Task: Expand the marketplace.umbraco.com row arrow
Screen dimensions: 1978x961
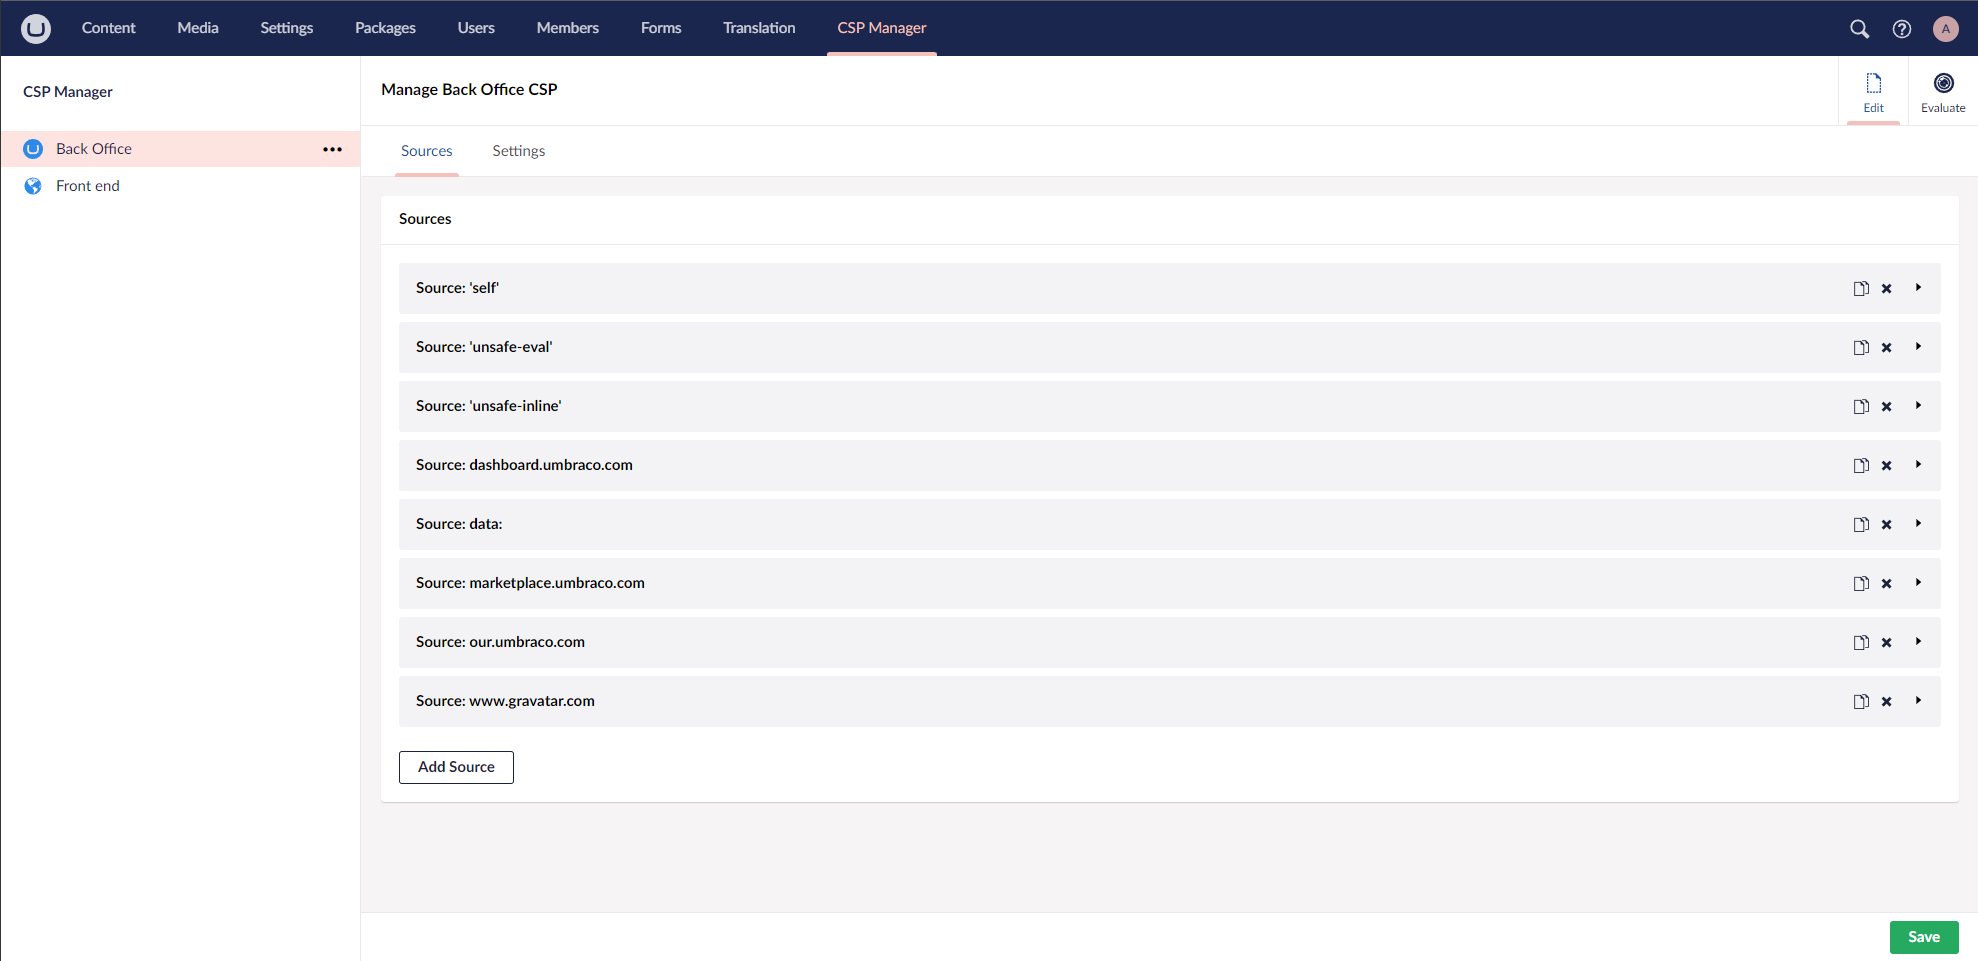Action: click(1918, 583)
